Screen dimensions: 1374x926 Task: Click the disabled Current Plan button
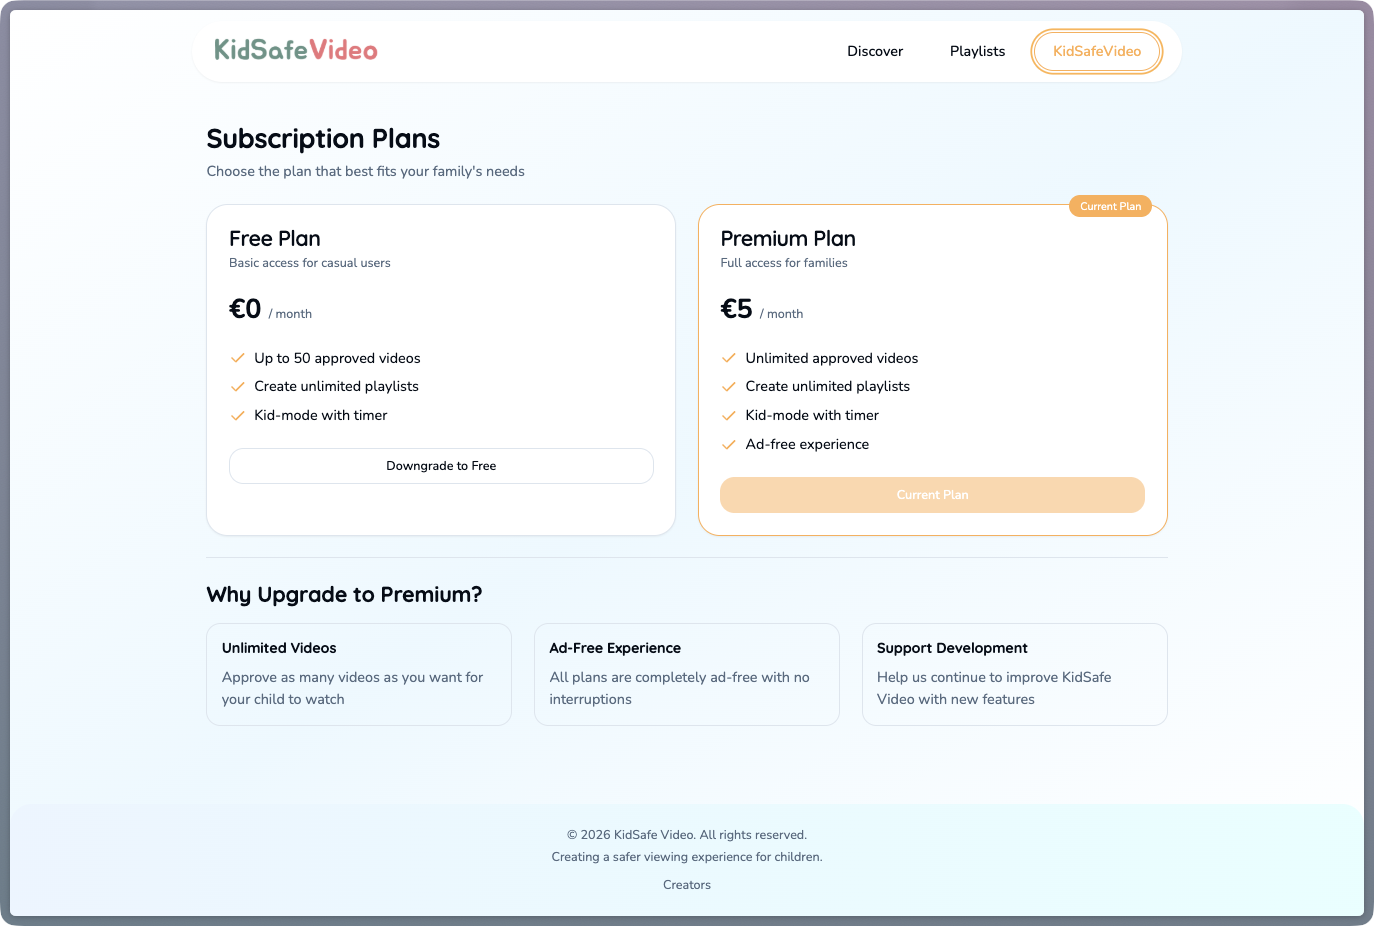pos(932,495)
